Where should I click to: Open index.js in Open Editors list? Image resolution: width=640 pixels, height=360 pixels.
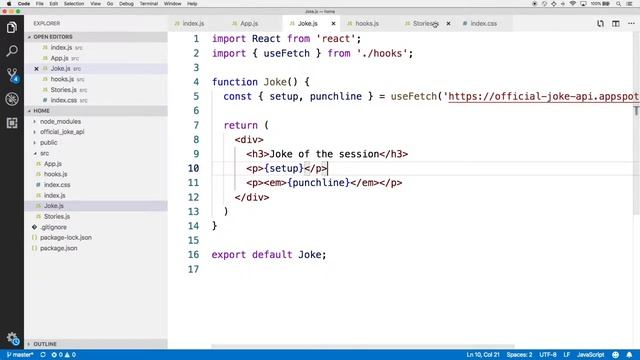[x=61, y=47]
